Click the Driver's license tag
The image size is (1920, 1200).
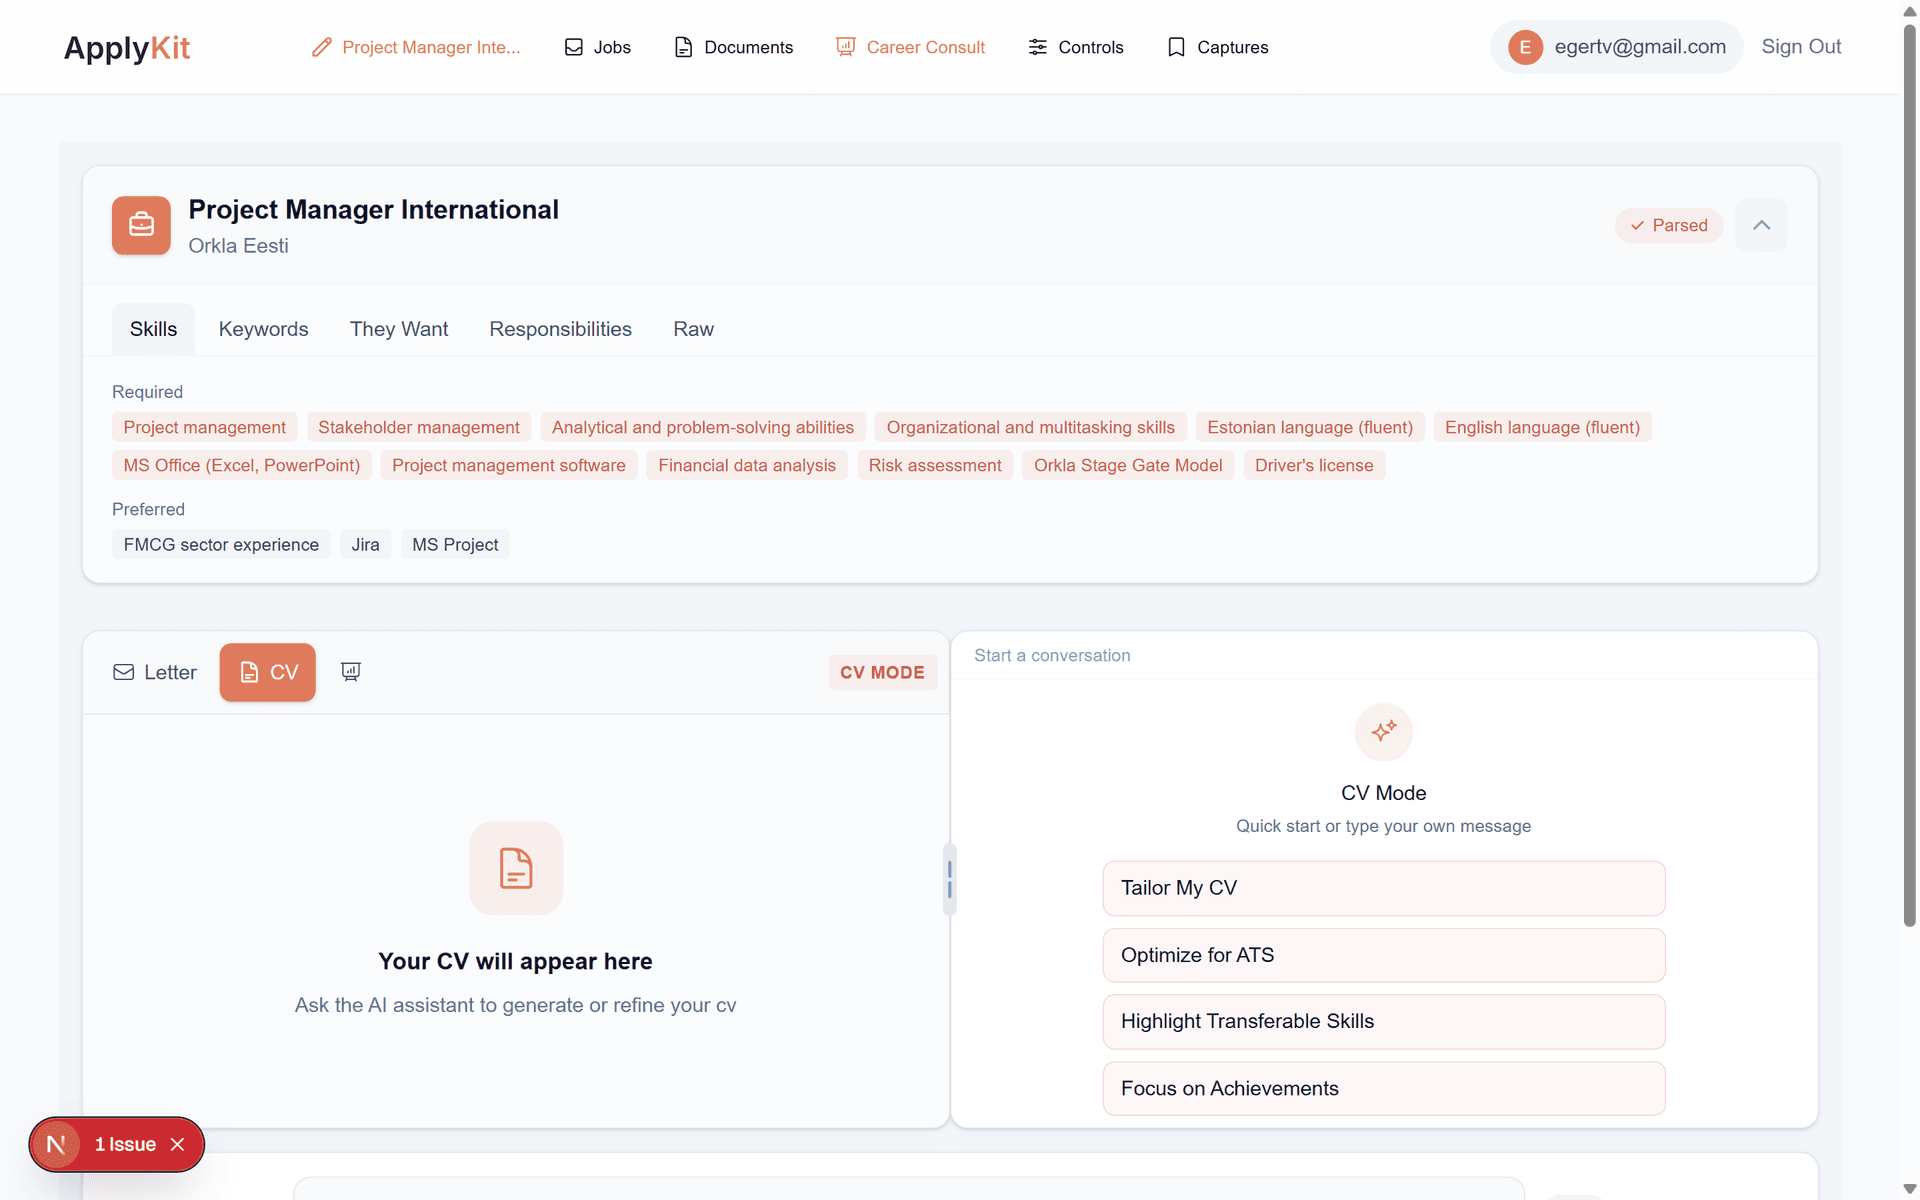1314,465
